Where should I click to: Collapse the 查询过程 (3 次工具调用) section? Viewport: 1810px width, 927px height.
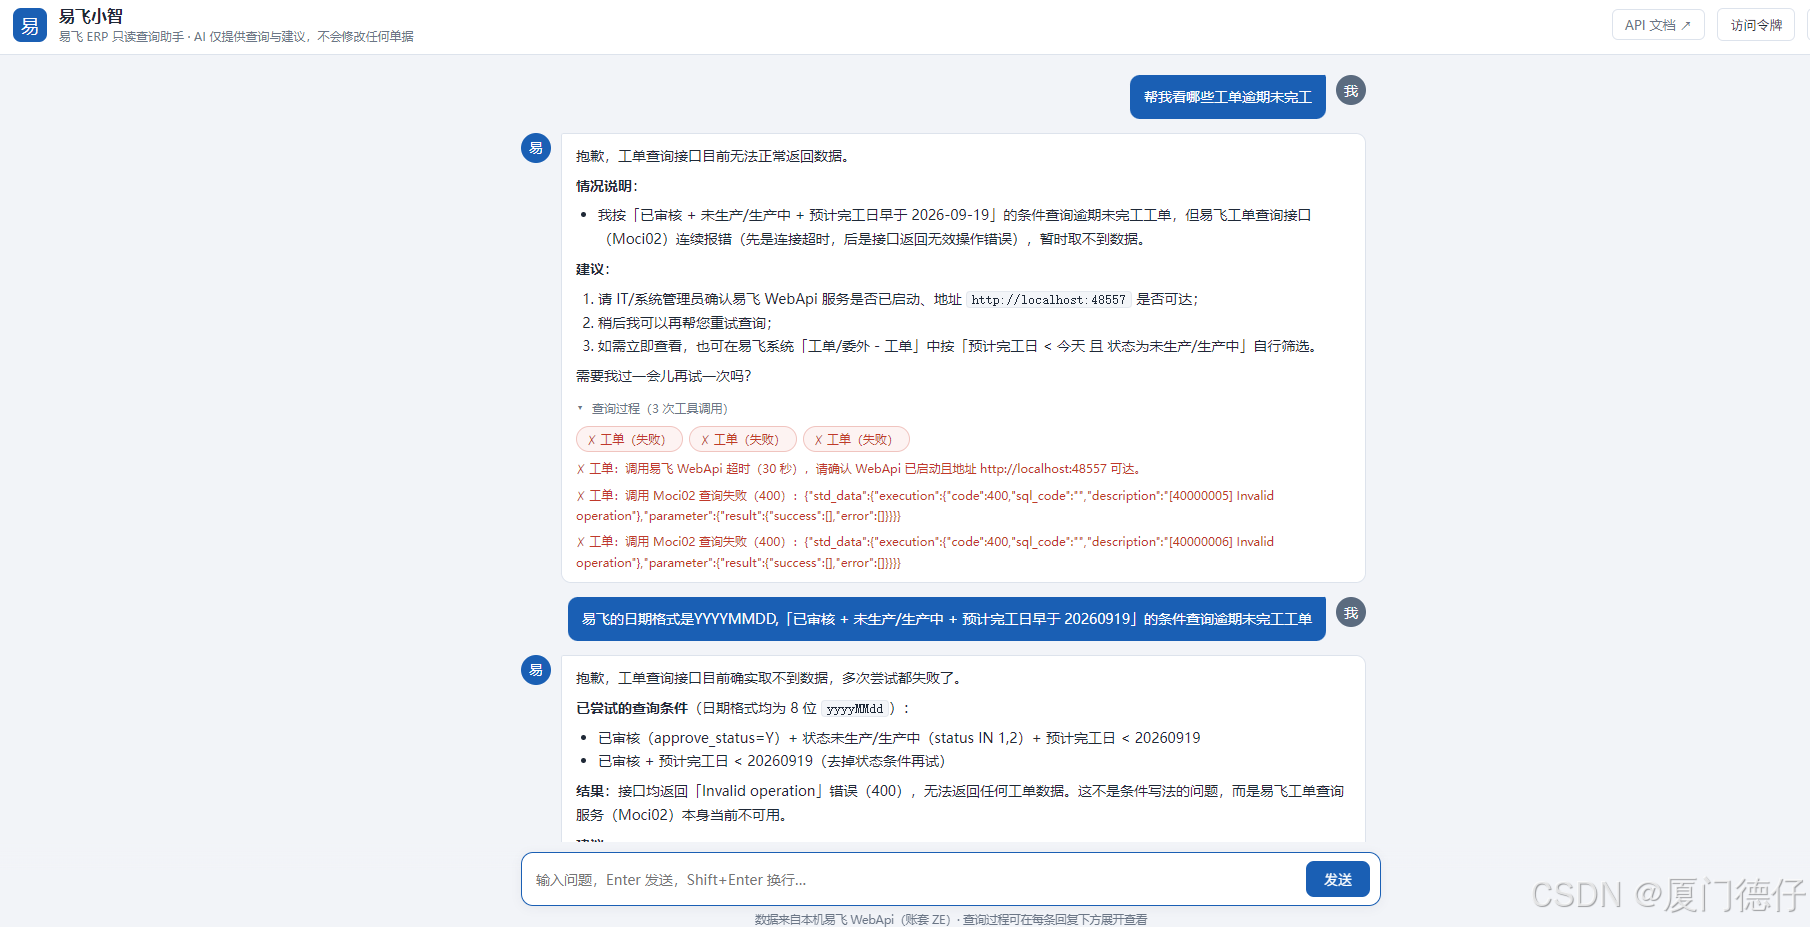653,408
